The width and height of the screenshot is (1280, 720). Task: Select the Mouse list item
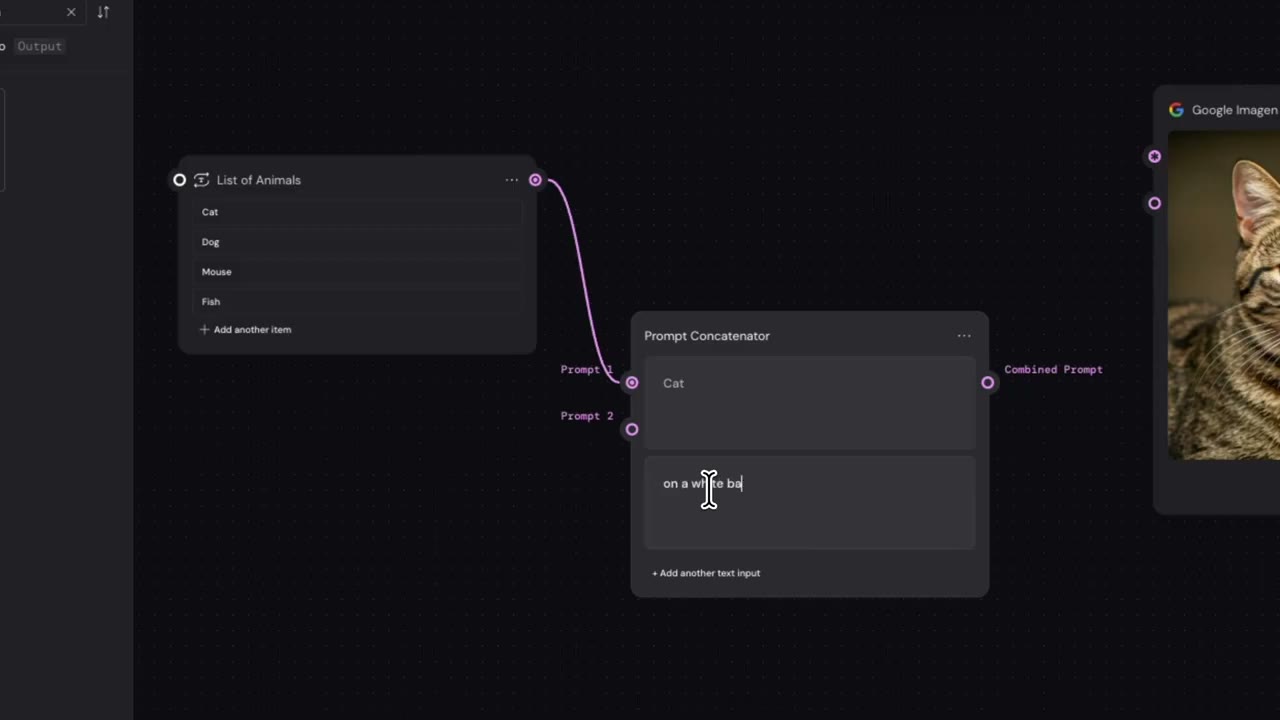click(x=358, y=272)
